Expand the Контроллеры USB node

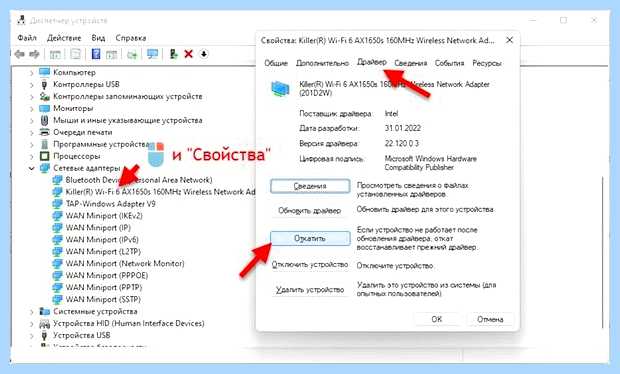click(x=32, y=85)
